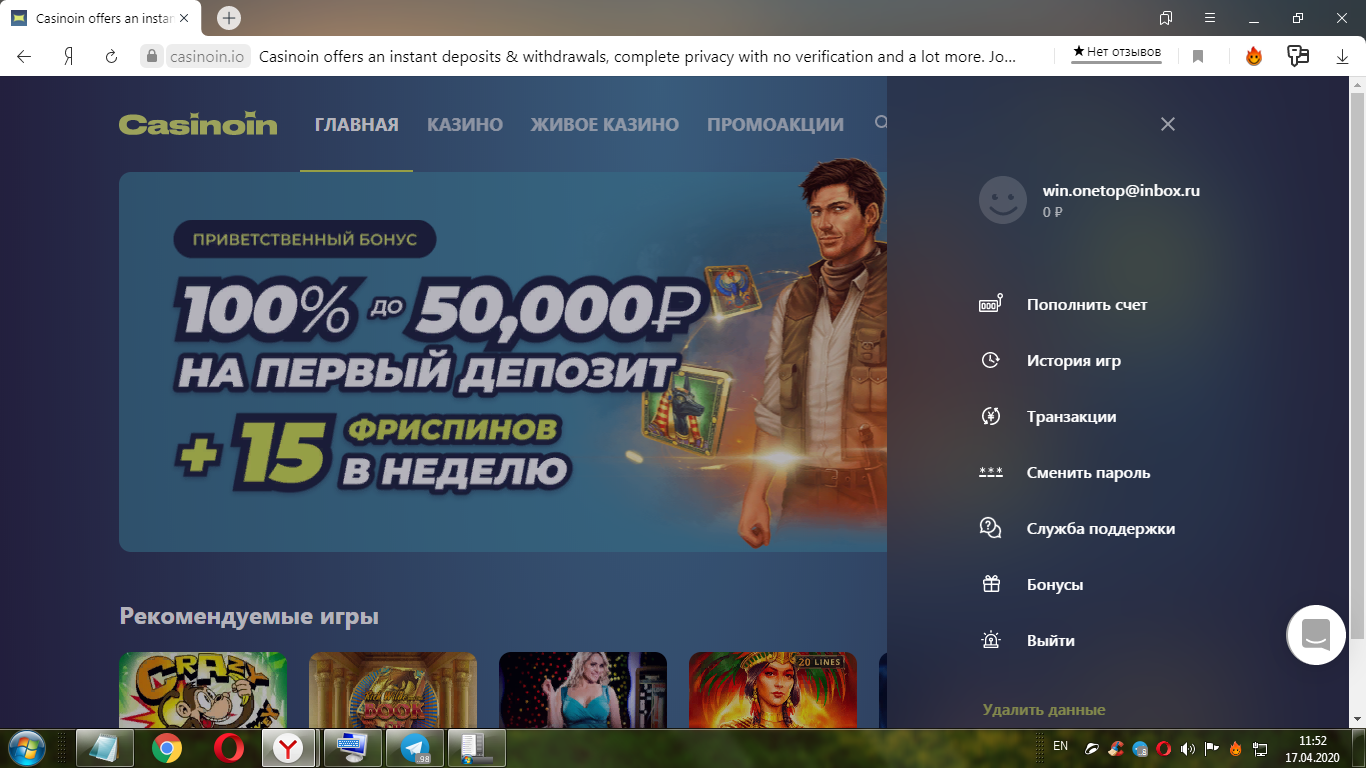Click the casinoin.io address field
The height and width of the screenshot is (768, 1366).
click(x=207, y=56)
